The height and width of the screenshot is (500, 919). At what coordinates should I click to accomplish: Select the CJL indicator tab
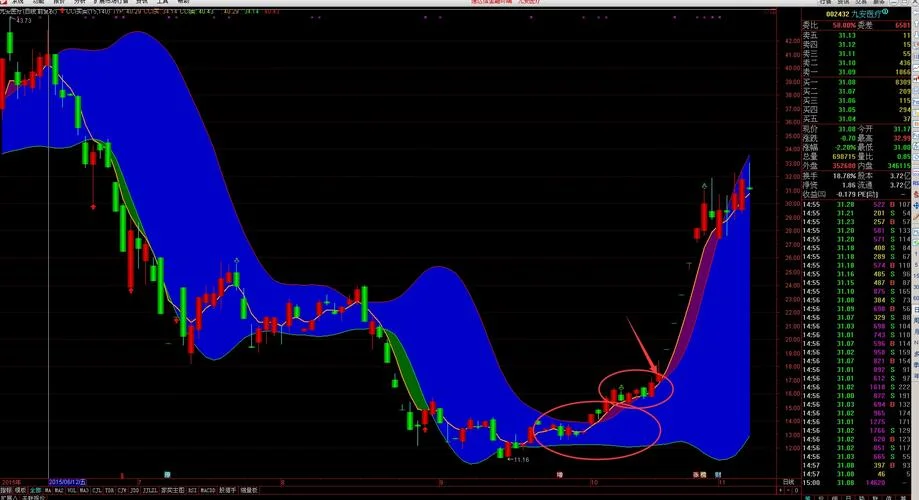coord(97,490)
